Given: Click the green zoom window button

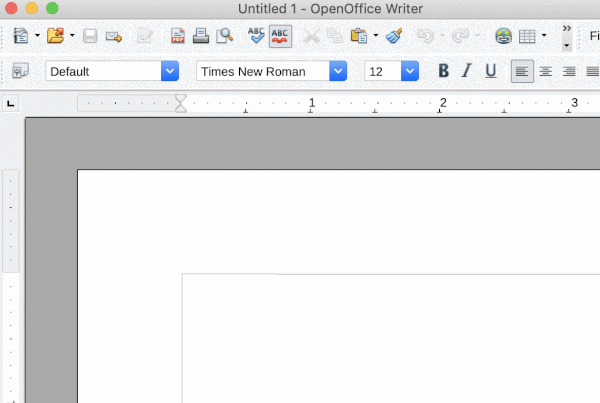Looking at the screenshot, I should click(x=52, y=8).
